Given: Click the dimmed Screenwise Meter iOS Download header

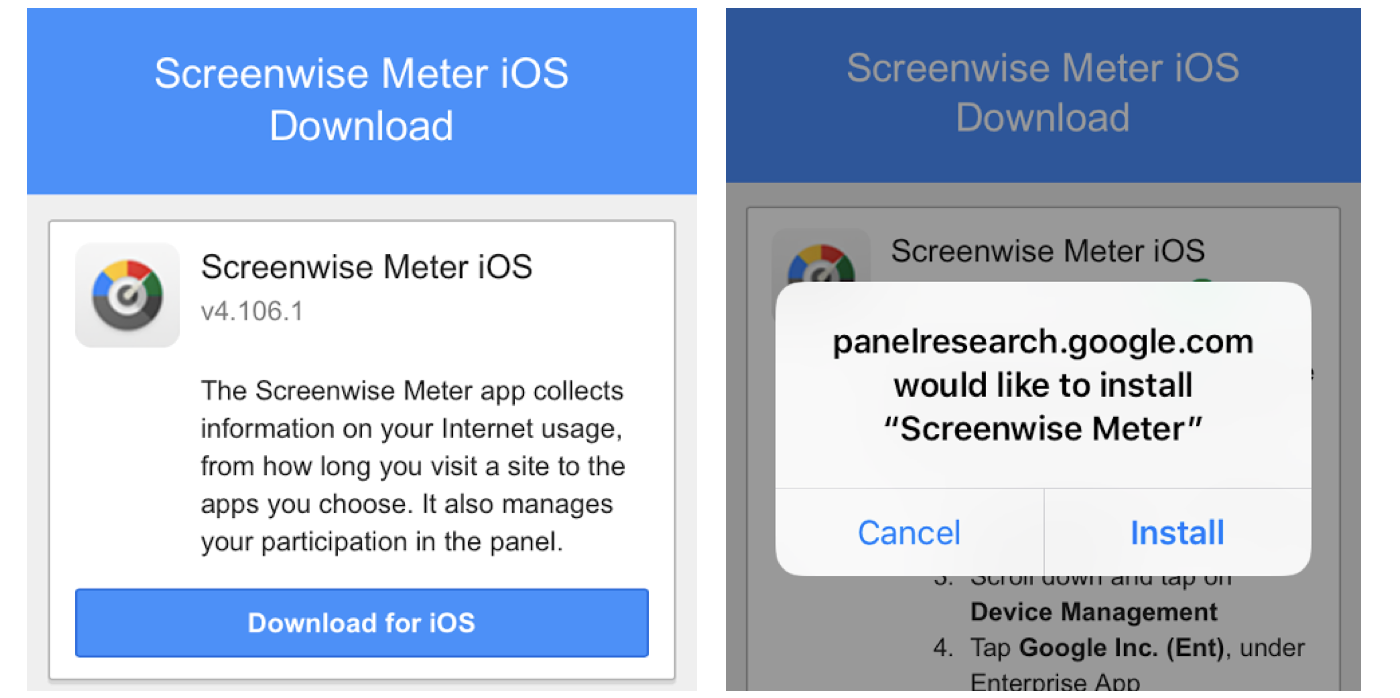Looking at the screenshot, I should (1042, 93).
